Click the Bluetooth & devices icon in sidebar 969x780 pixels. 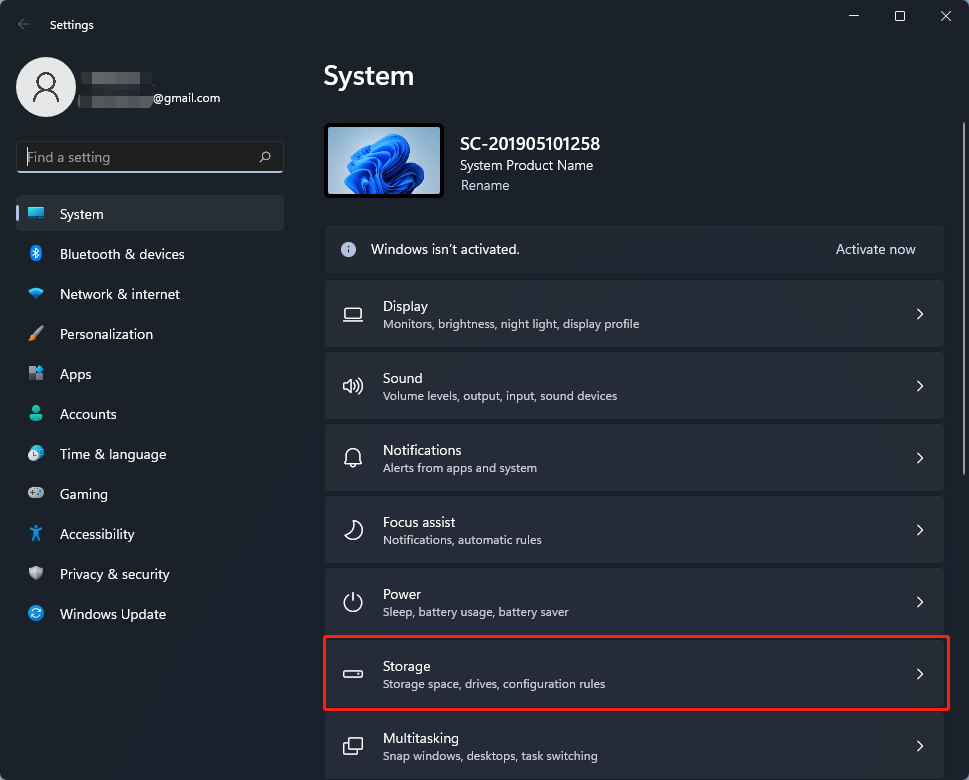[x=35, y=254]
